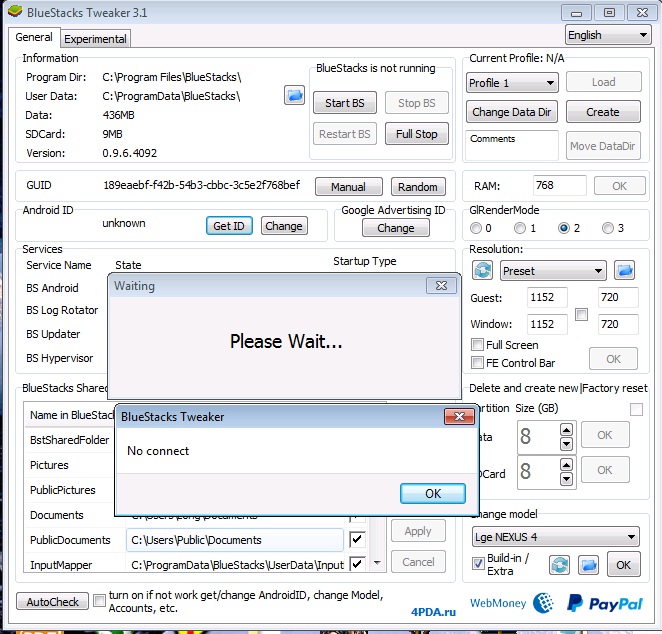The width and height of the screenshot is (662, 634).
Task: Click the Window width field 1152
Action: pos(547,324)
